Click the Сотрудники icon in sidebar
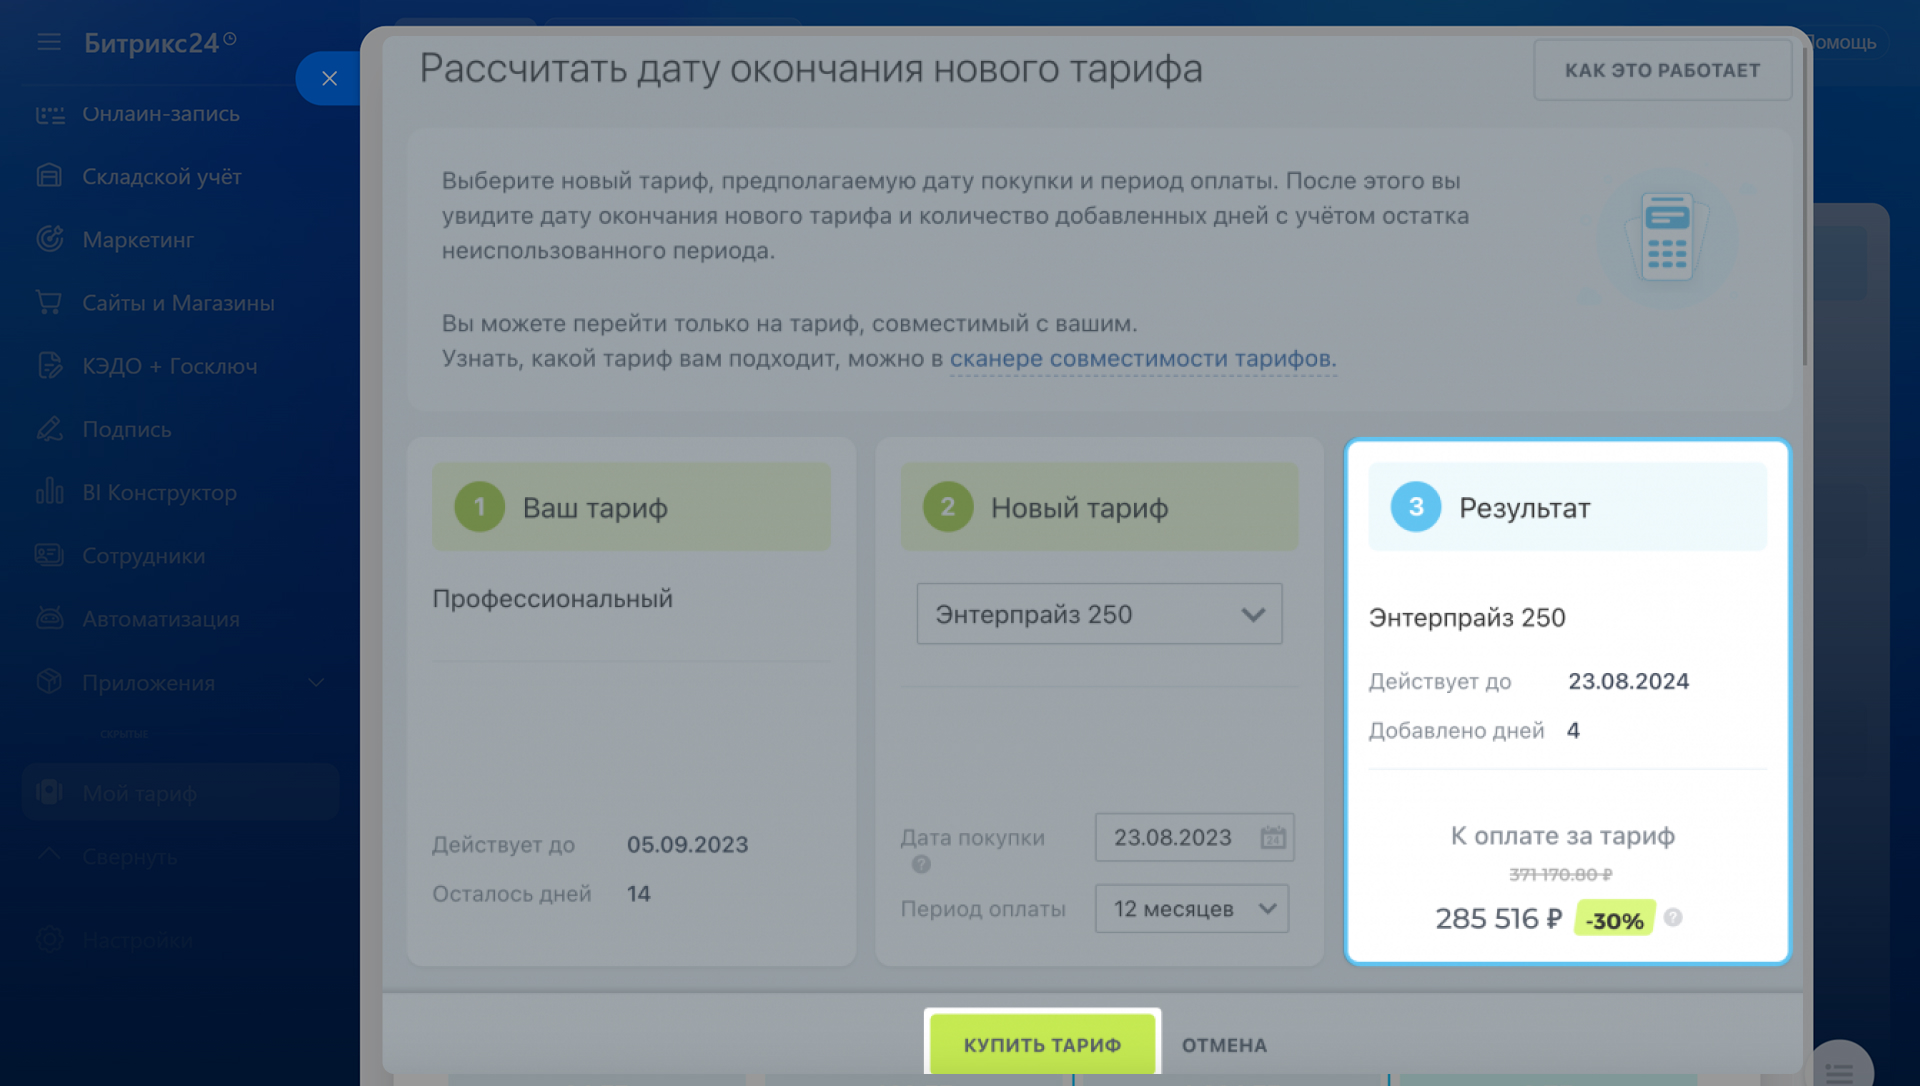This screenshot has height=1086, width=1920. (49, 555)
